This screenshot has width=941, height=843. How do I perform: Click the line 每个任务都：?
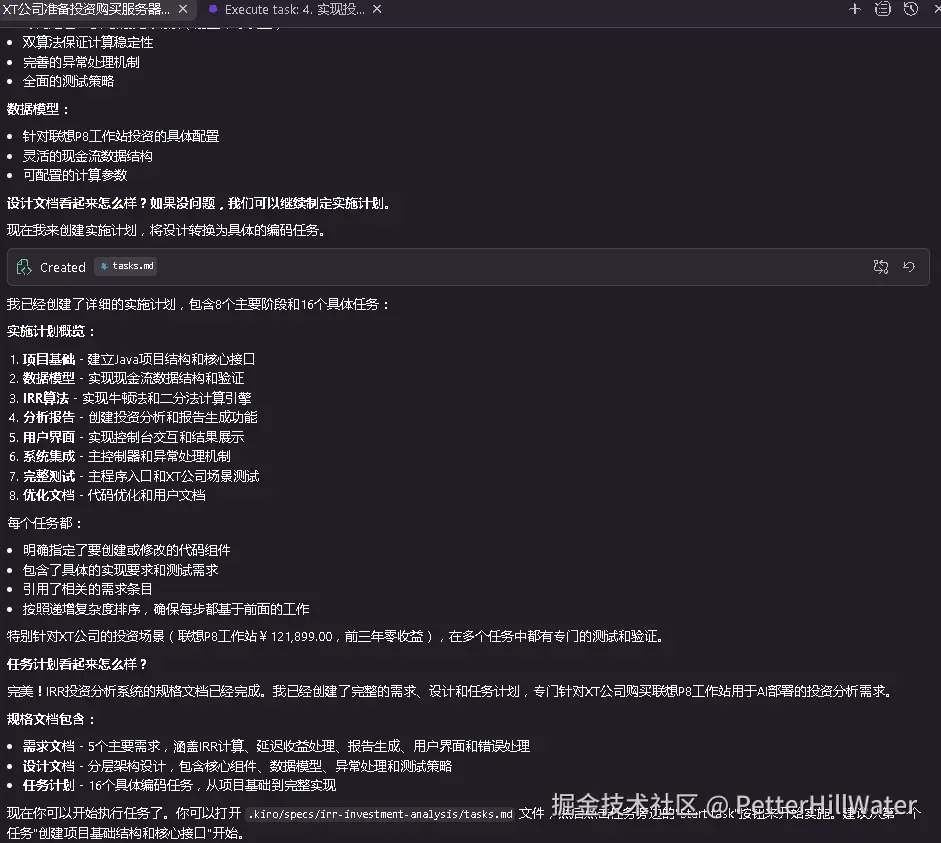click(45, 523)
